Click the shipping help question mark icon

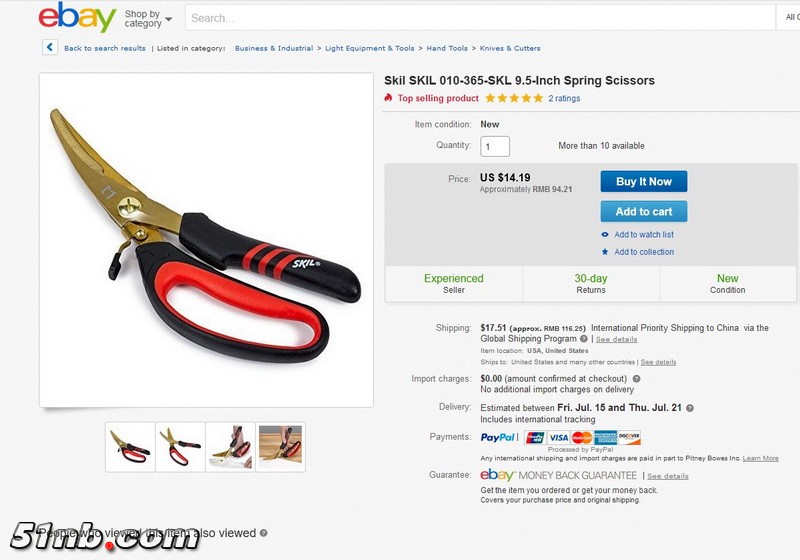tap(584, 339)
